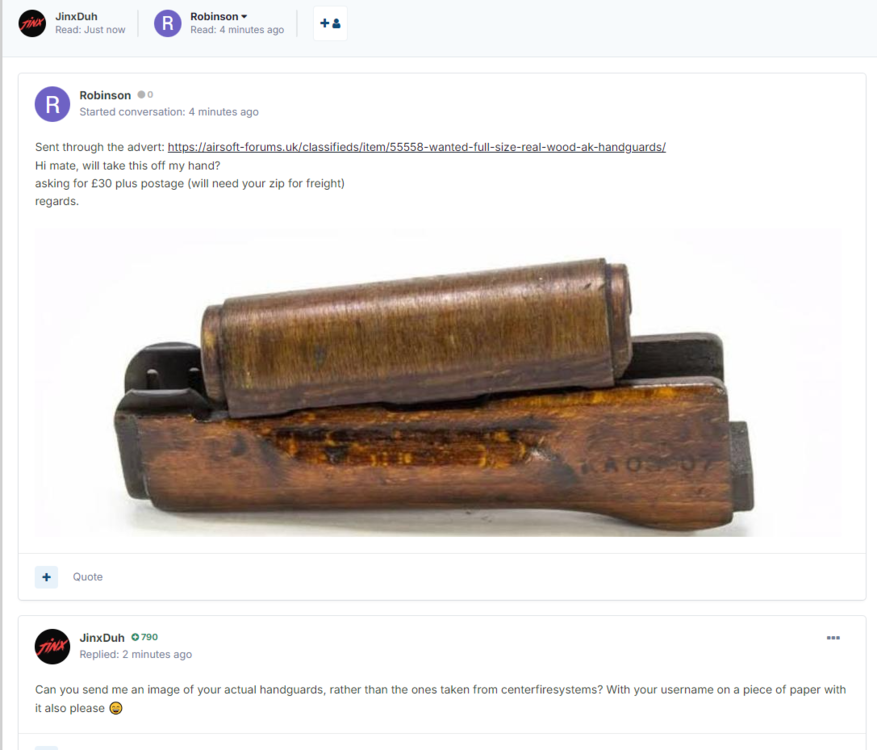Open the AK handguard photo

(438, 382)
